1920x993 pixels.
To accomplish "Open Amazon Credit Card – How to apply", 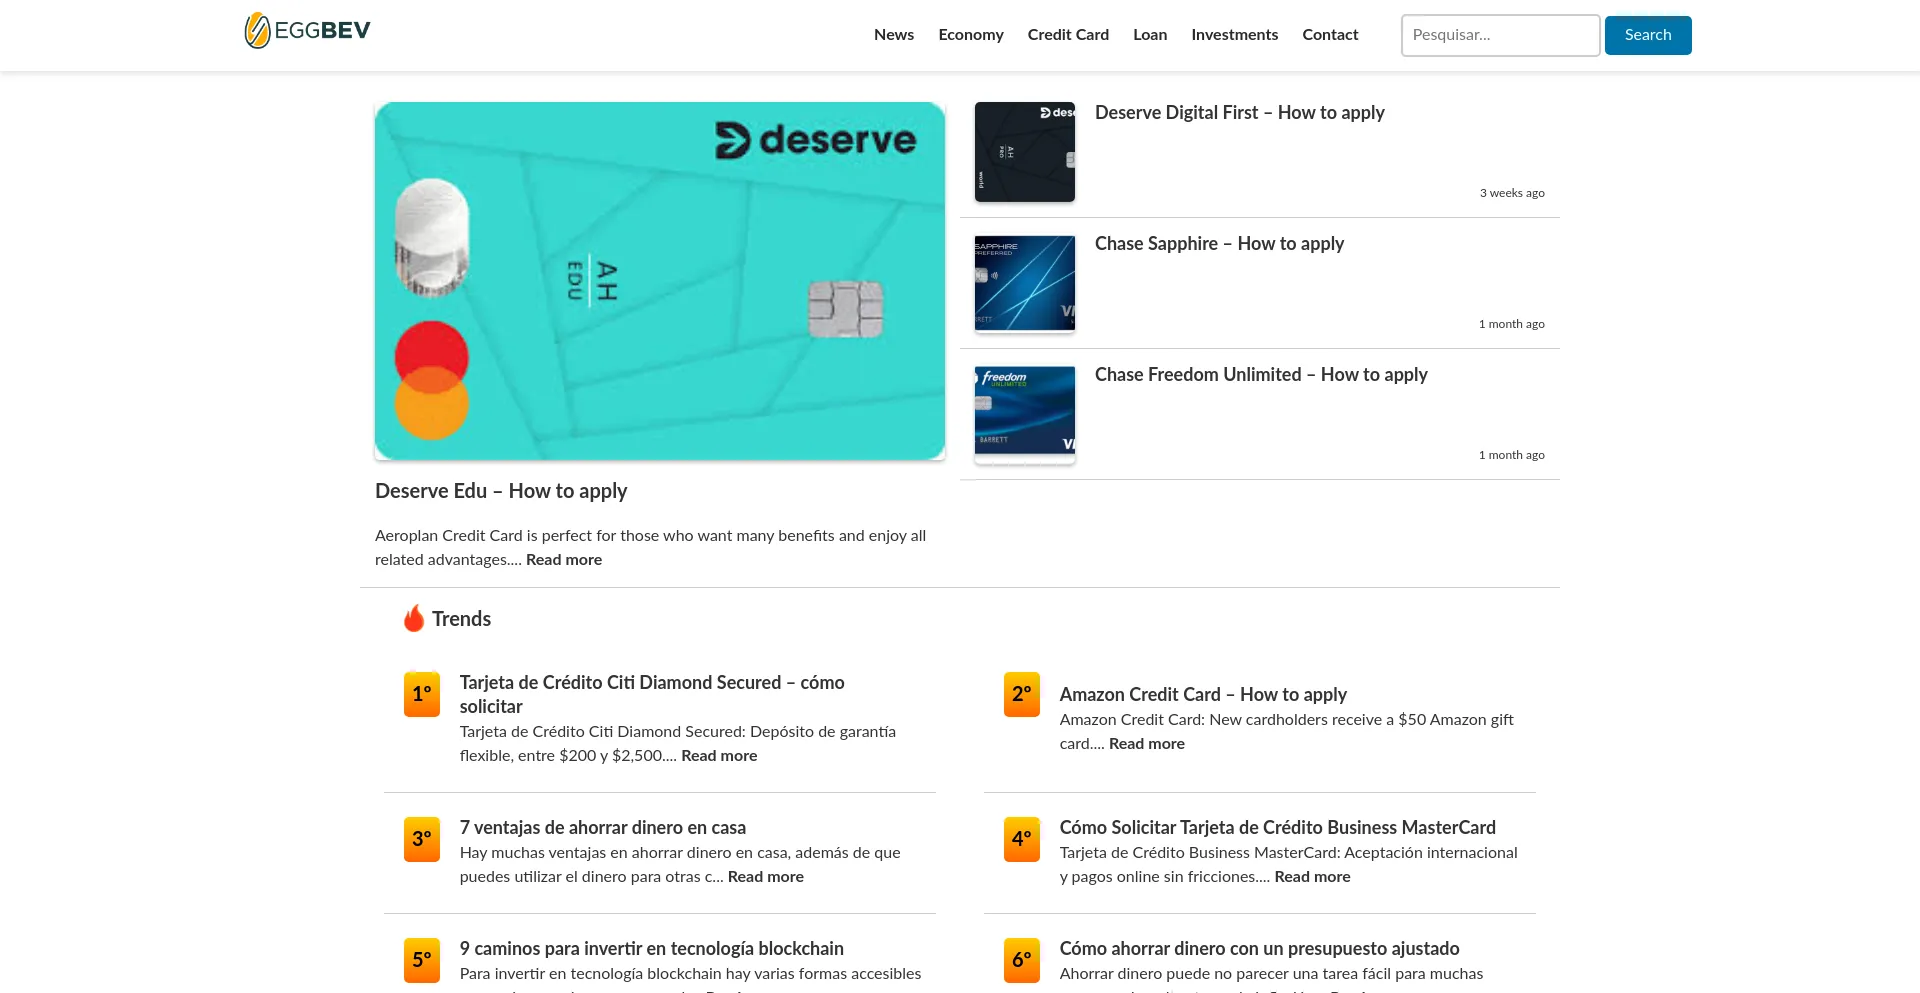I will point(1203,695).
